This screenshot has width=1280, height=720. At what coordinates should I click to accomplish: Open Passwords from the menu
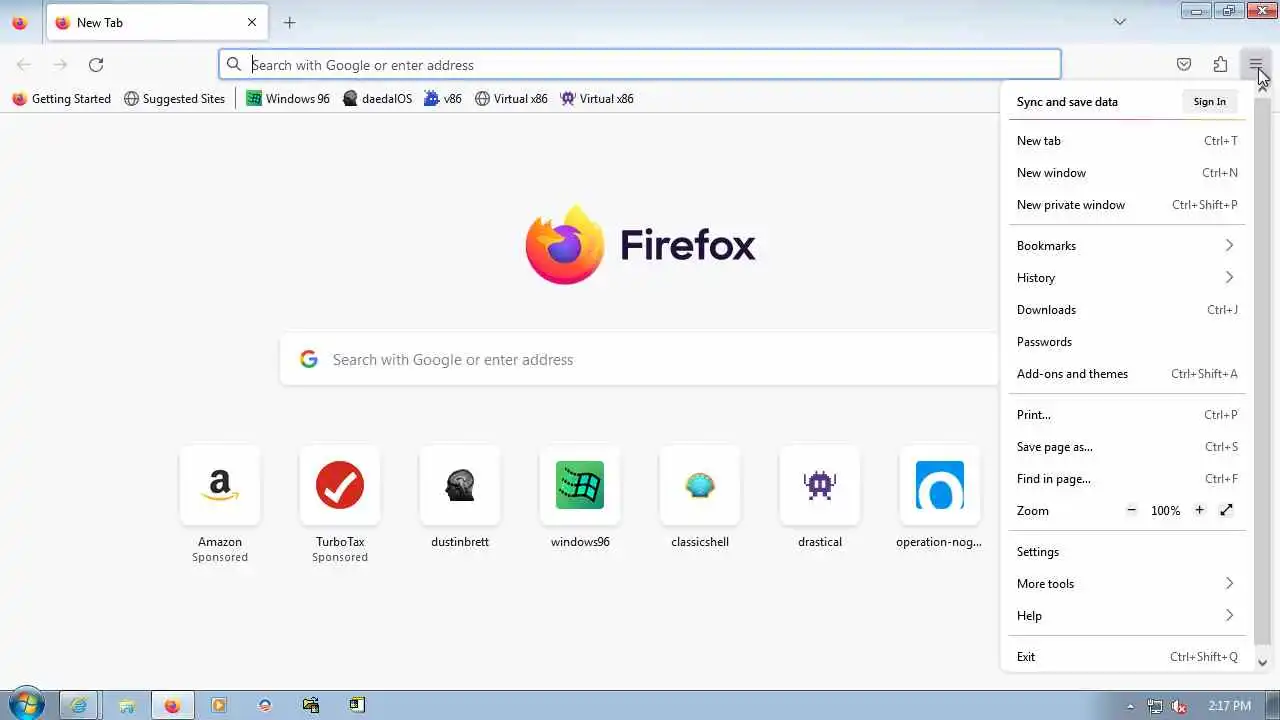click(x=1127, y=342)
